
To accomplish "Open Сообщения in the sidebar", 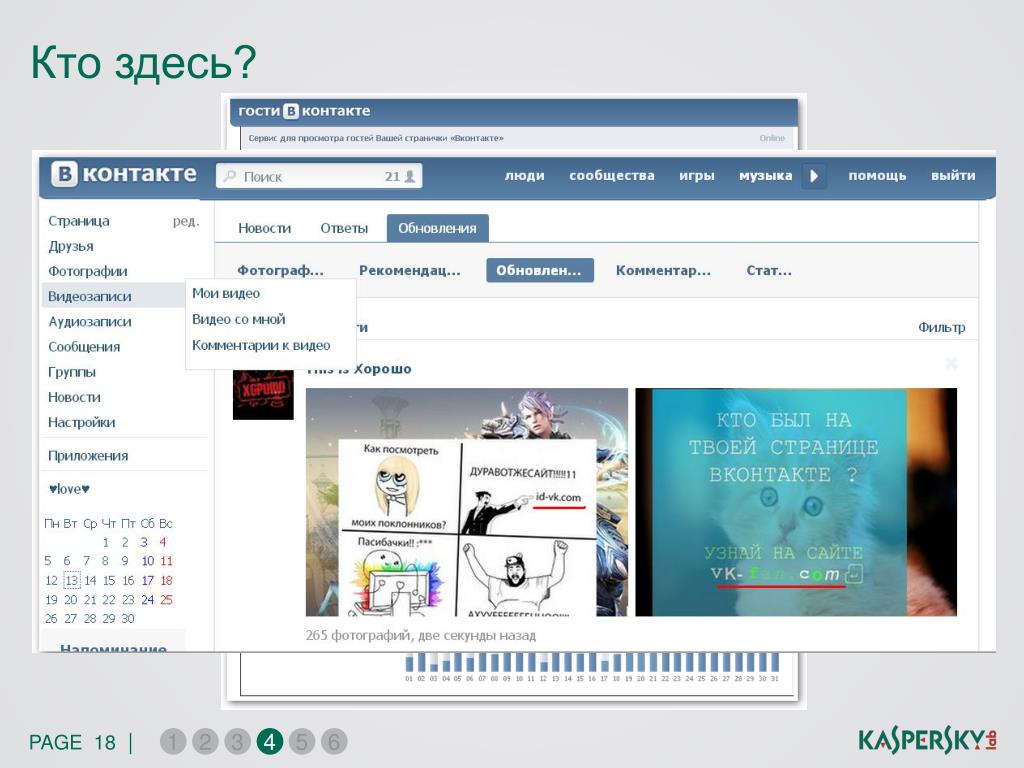I will 84,347.
